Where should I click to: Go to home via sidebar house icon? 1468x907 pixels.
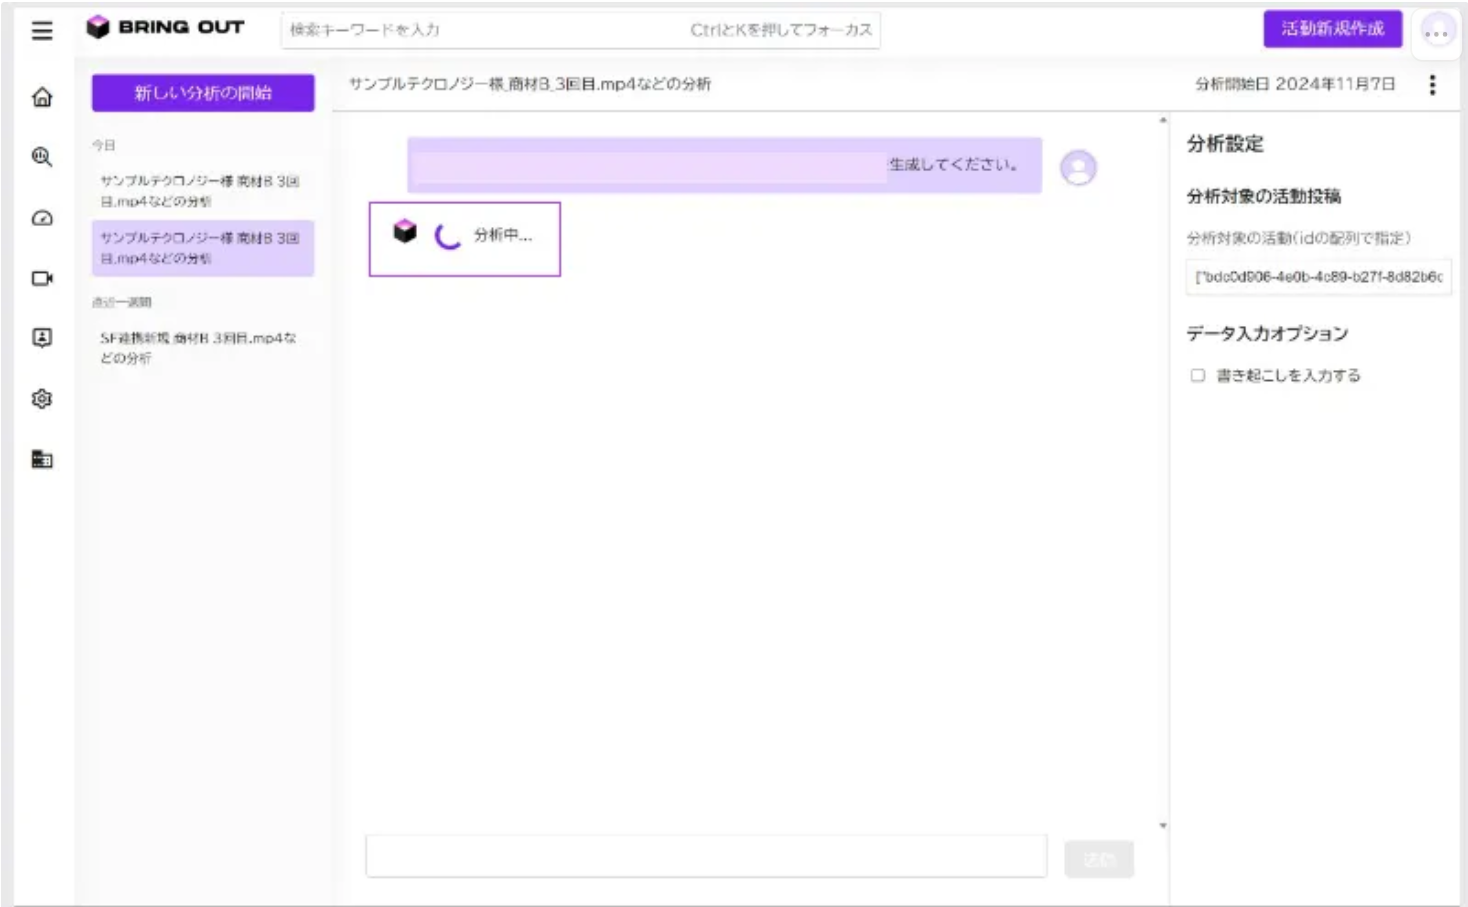click(42, 97)
